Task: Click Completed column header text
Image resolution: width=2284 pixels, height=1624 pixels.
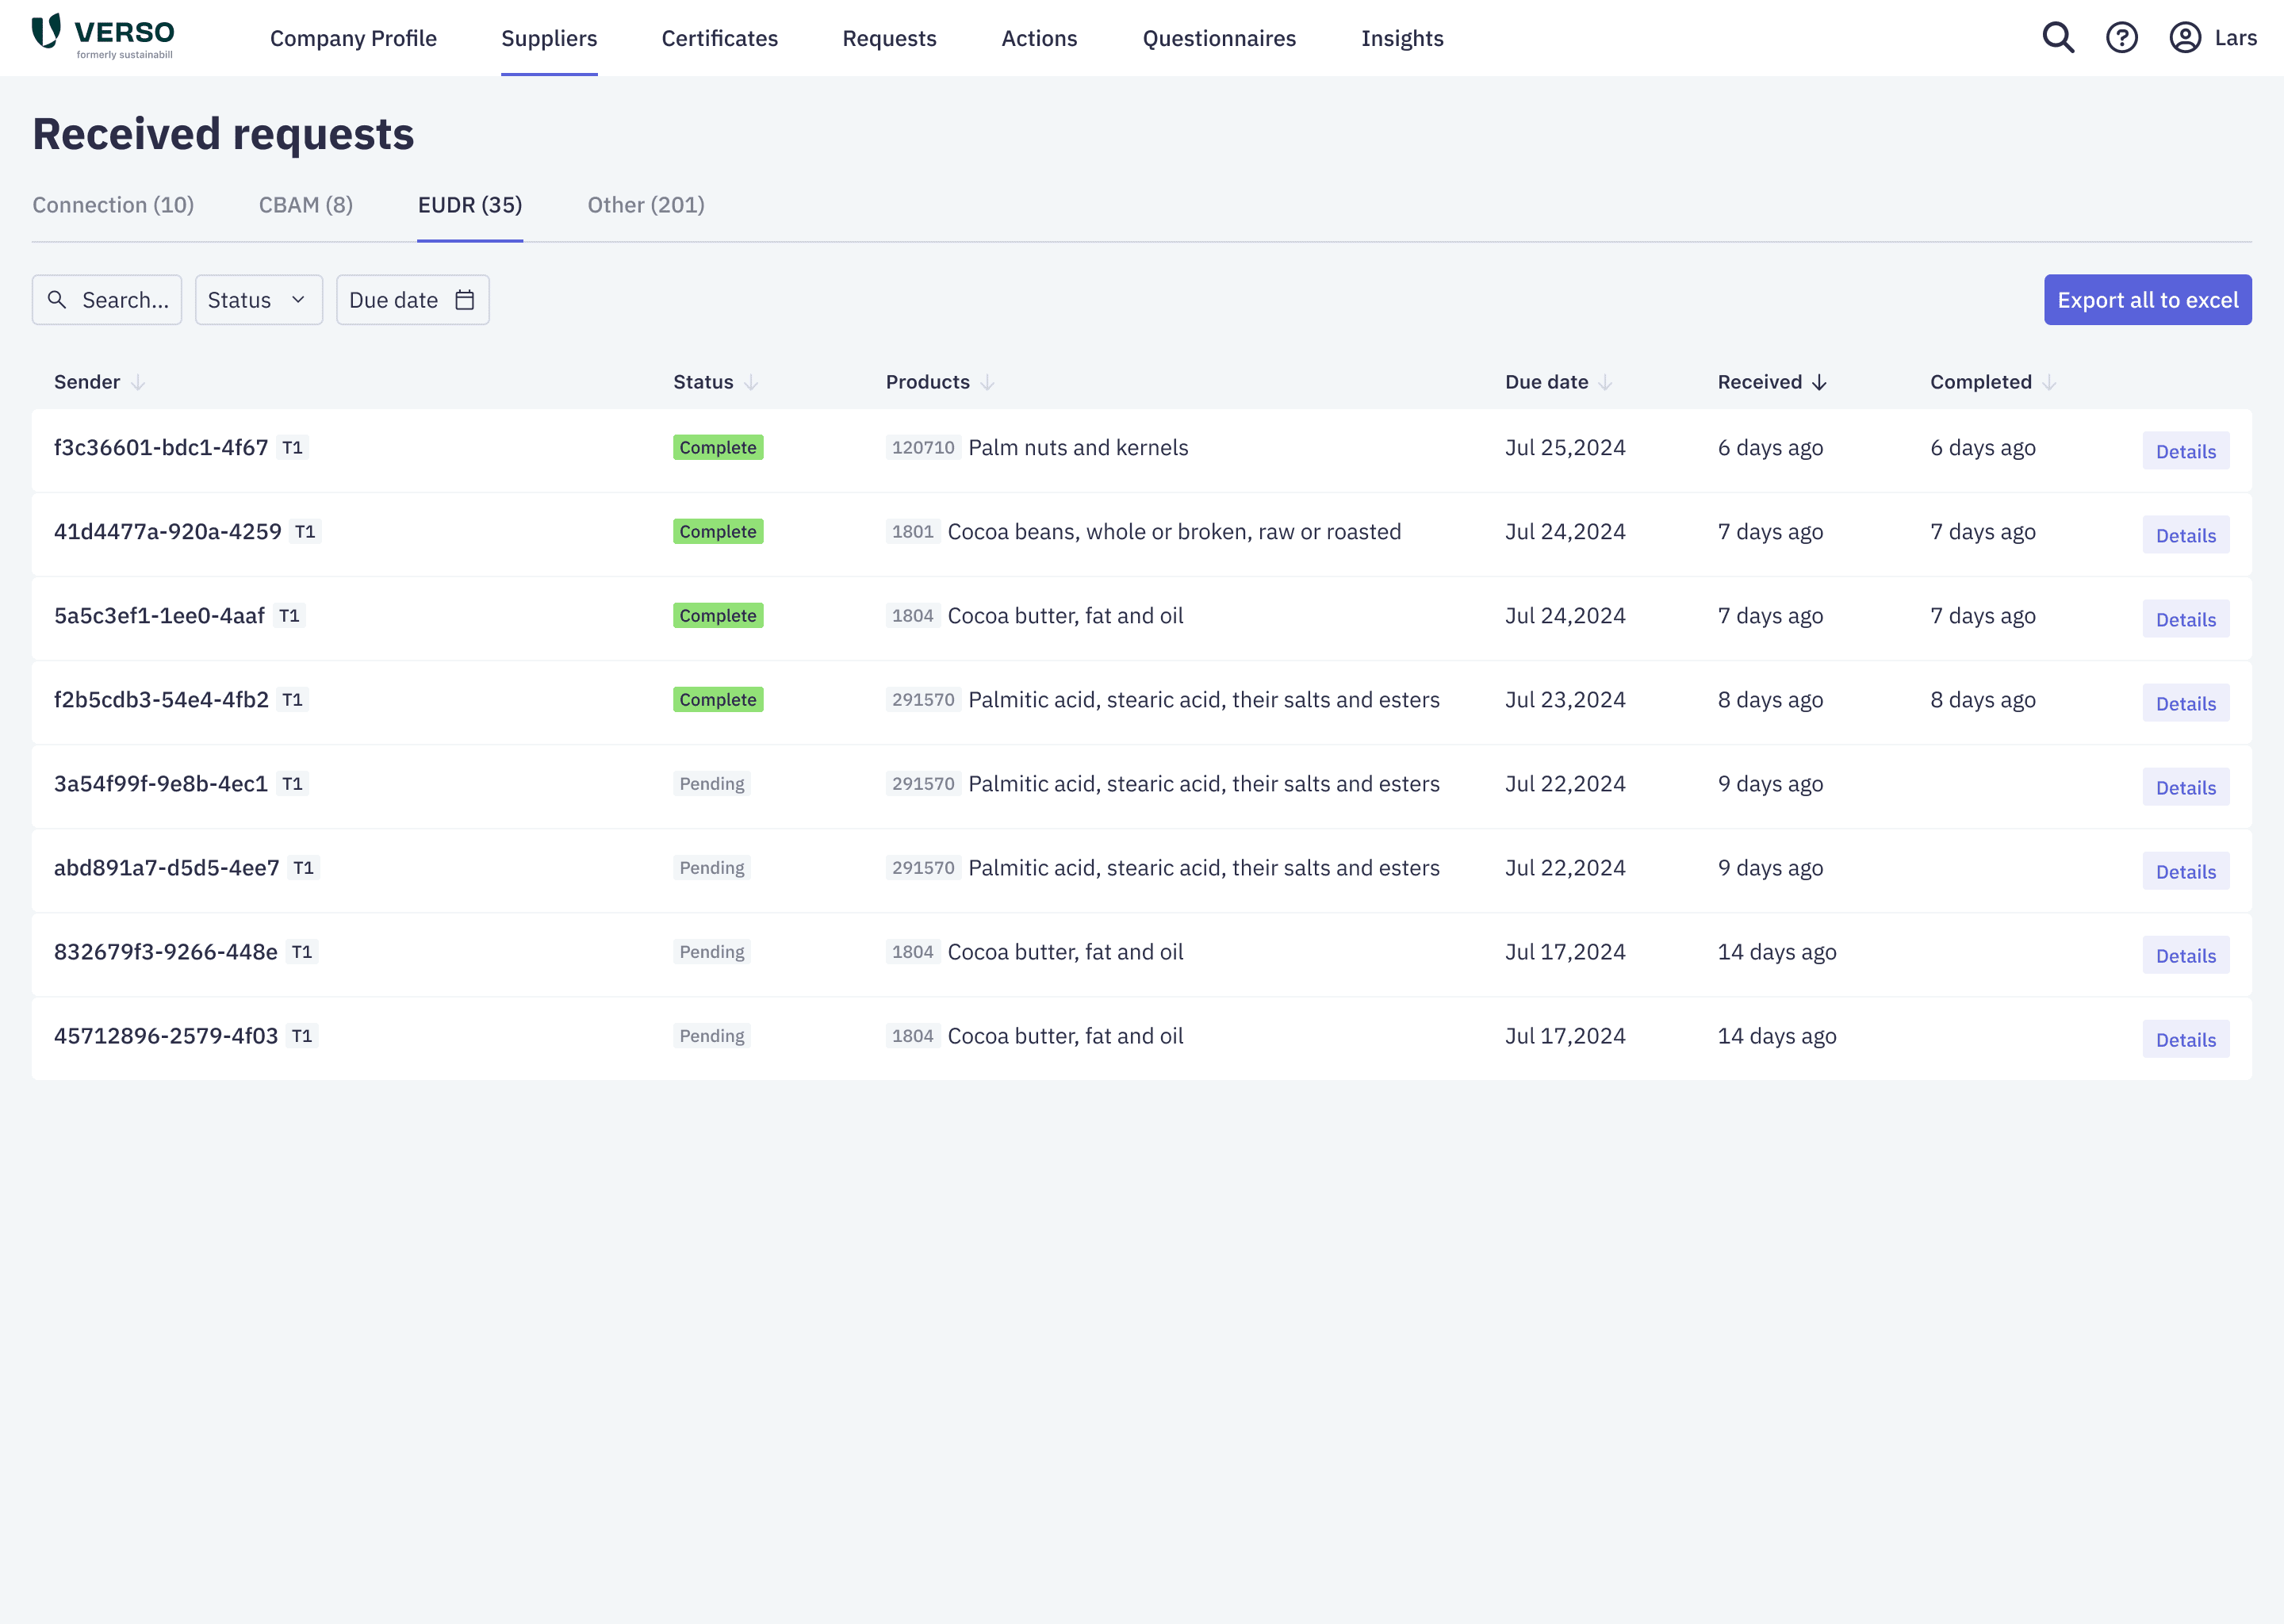Action: [1981, 382]
